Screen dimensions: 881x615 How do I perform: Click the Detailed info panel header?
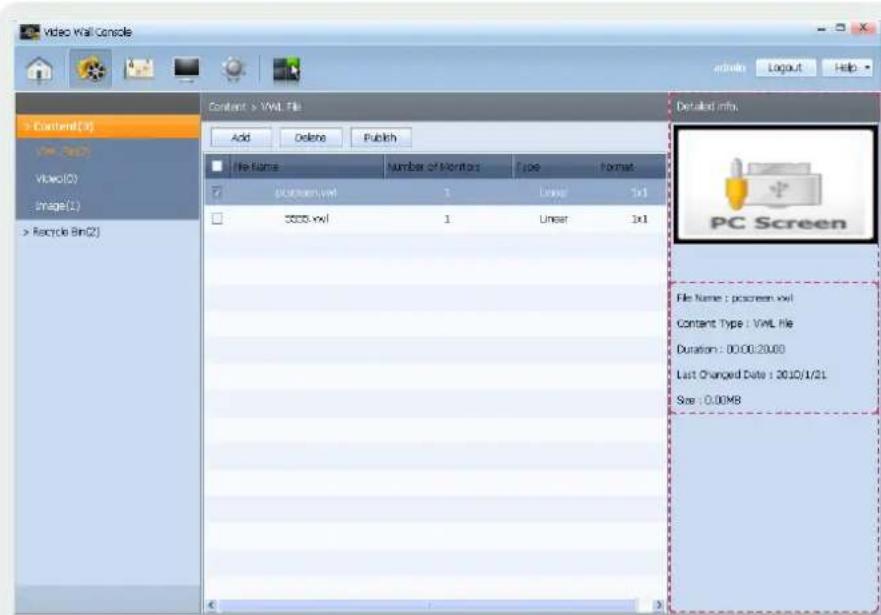774,107
